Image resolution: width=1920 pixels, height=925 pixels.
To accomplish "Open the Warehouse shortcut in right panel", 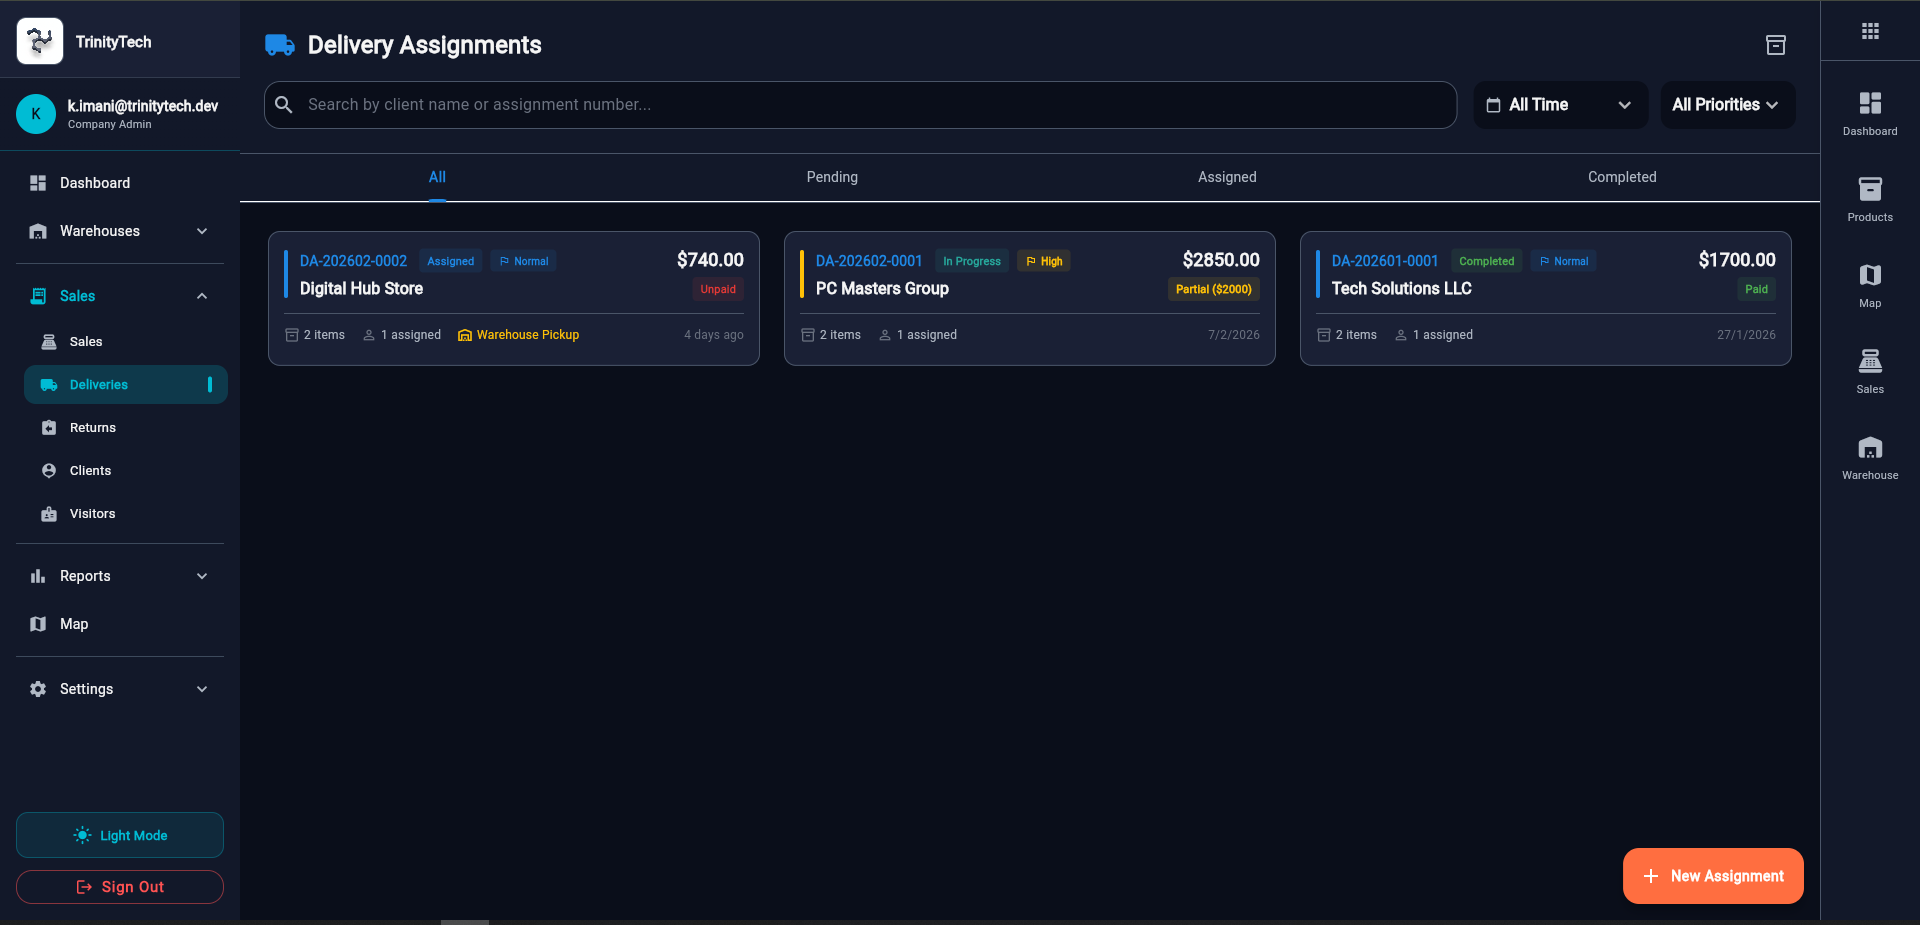I will pyautogui.click(x=1870, y=457).
